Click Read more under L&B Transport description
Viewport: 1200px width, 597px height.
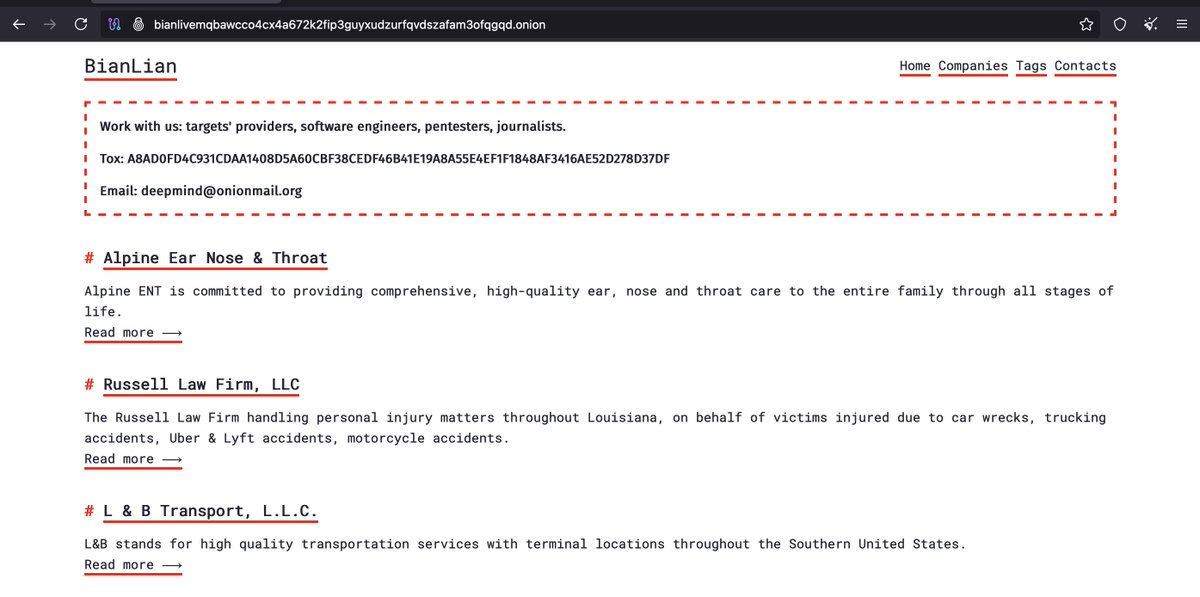(x=133, y=565)
